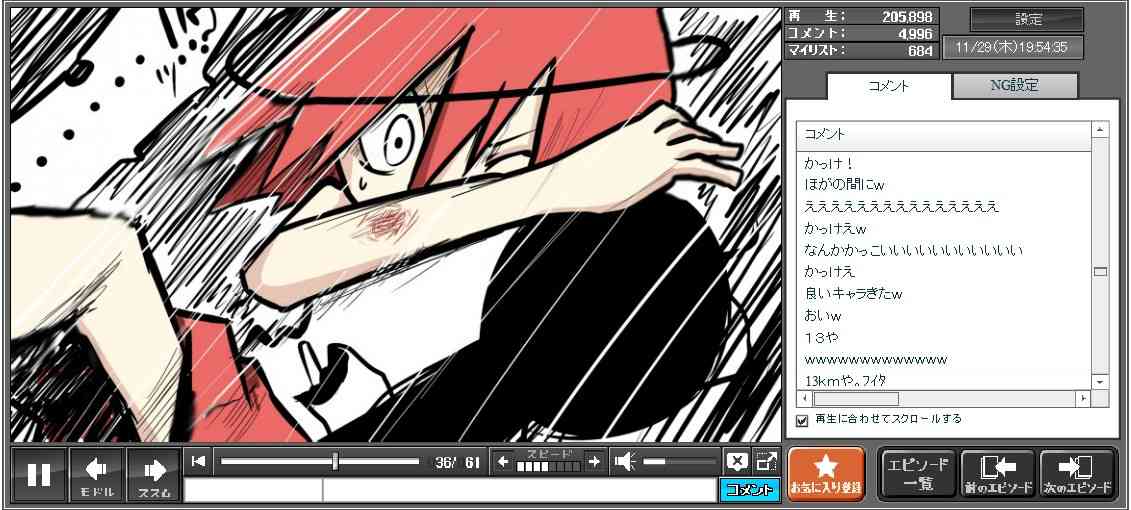Decrease speed with the left arrow
Viewport: 1131px width, 510px height.
point(503,461)
